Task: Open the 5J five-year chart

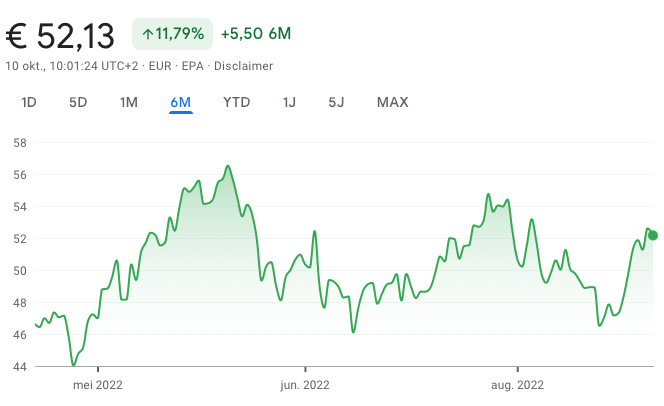Action: pos(336,102)
